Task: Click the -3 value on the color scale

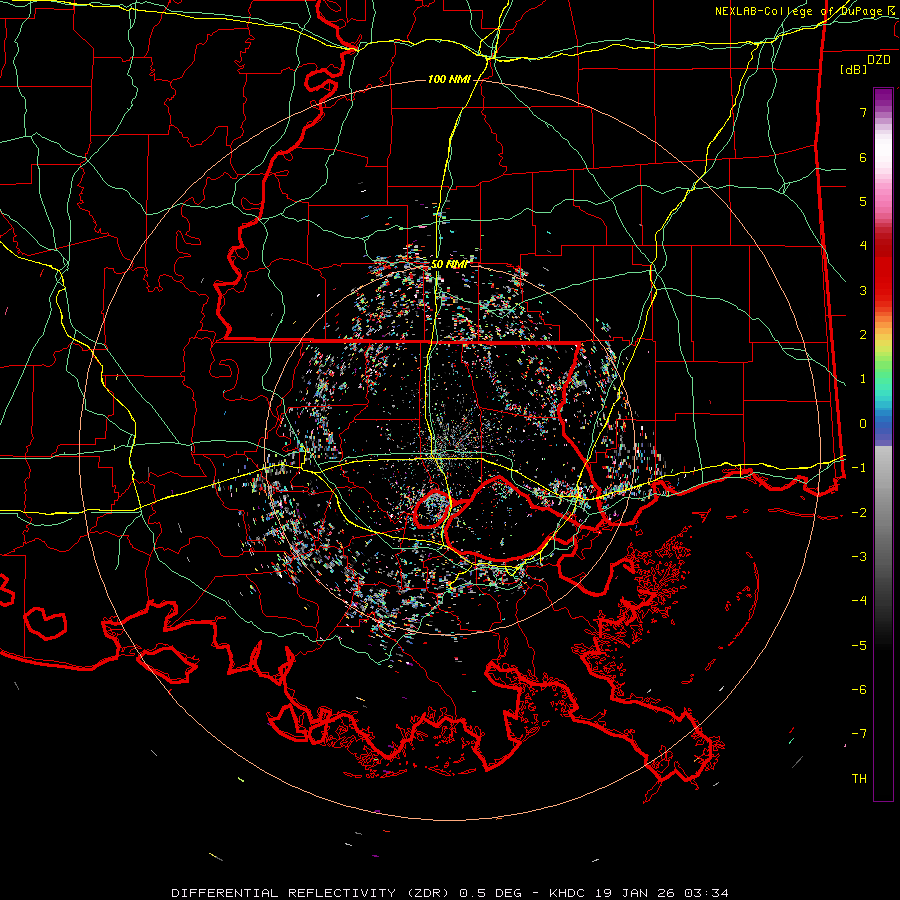Action: tap(859, 557)
